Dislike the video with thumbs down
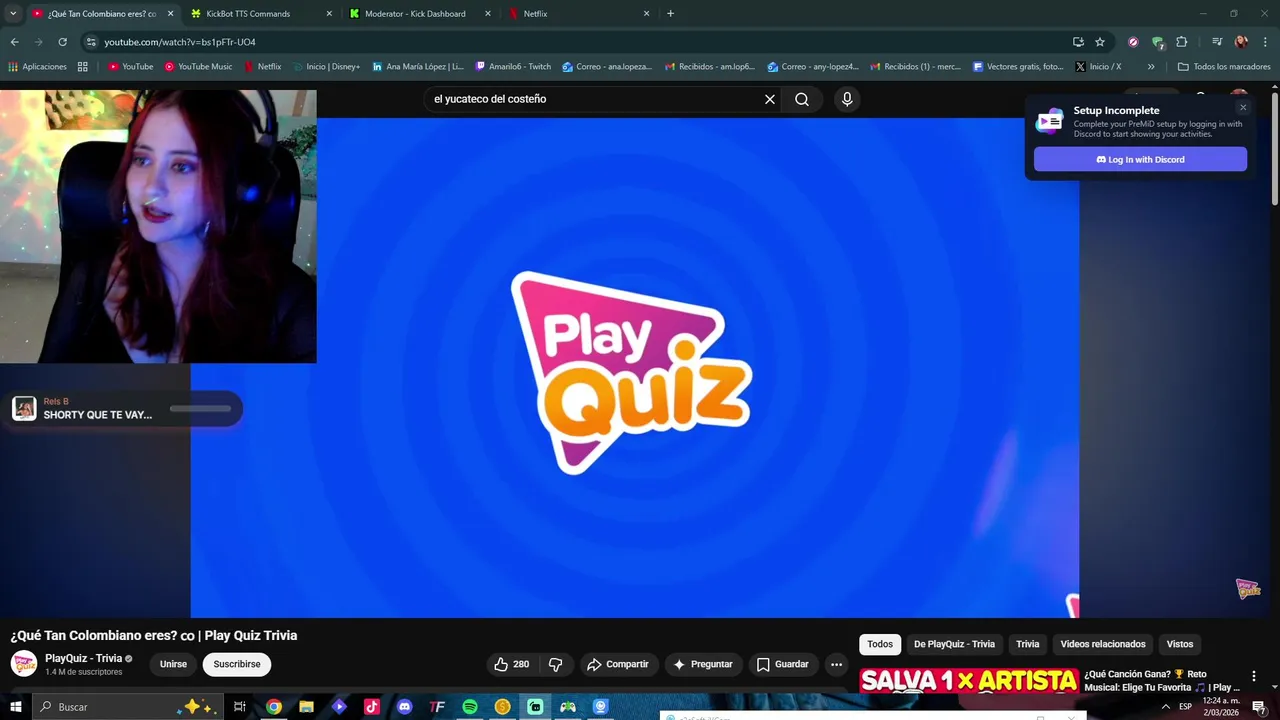This screenshot has width=1280, height=720. pos(556,664)
